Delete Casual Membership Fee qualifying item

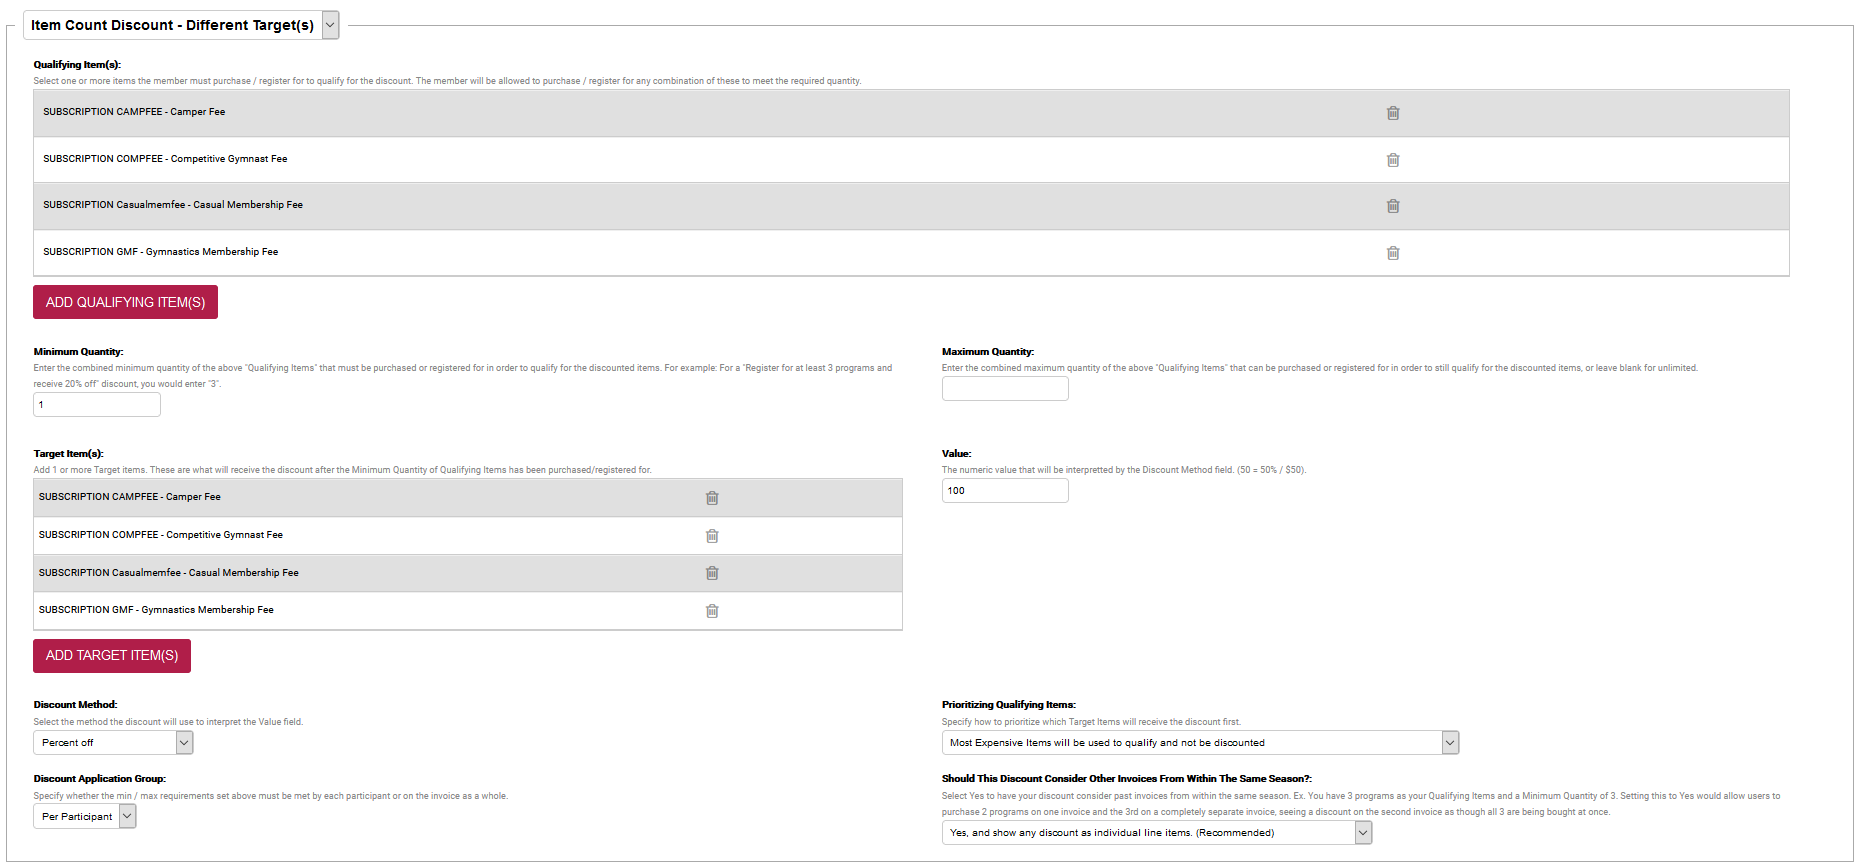[1392, 206]
